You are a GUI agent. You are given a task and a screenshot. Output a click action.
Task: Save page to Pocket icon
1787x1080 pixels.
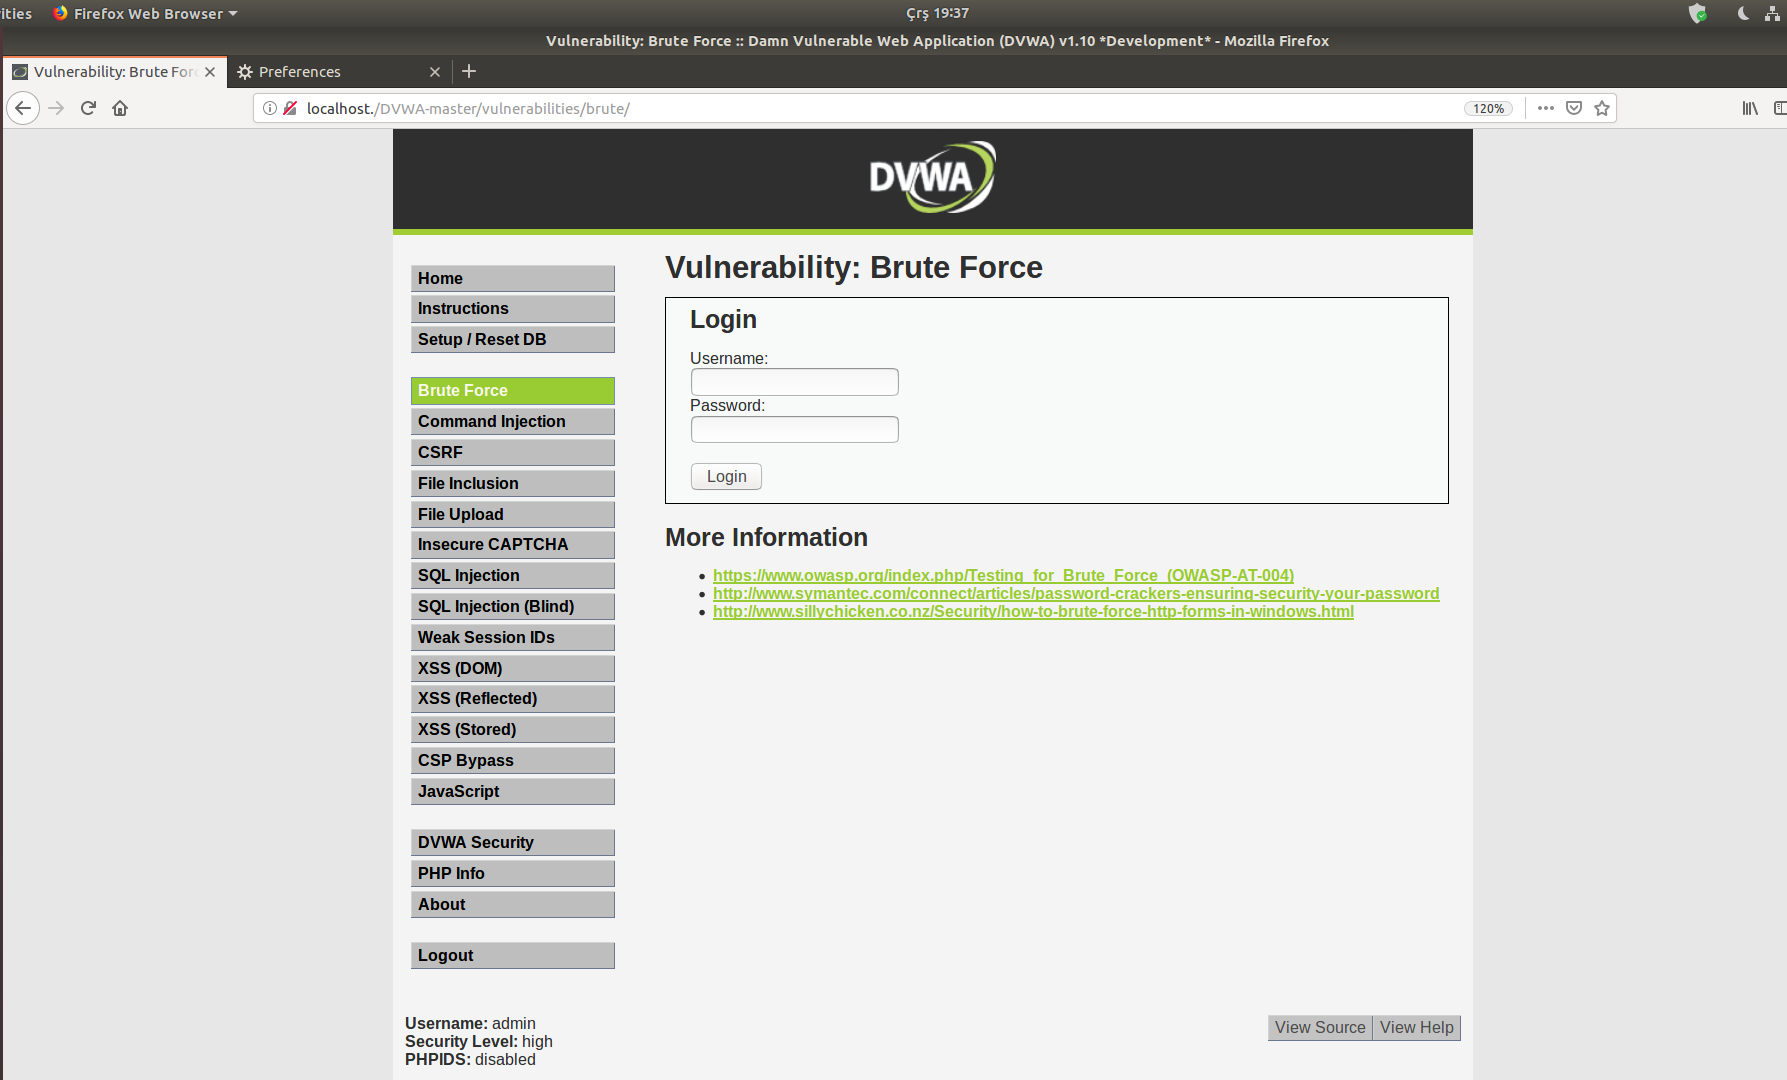click(1574, 108)
